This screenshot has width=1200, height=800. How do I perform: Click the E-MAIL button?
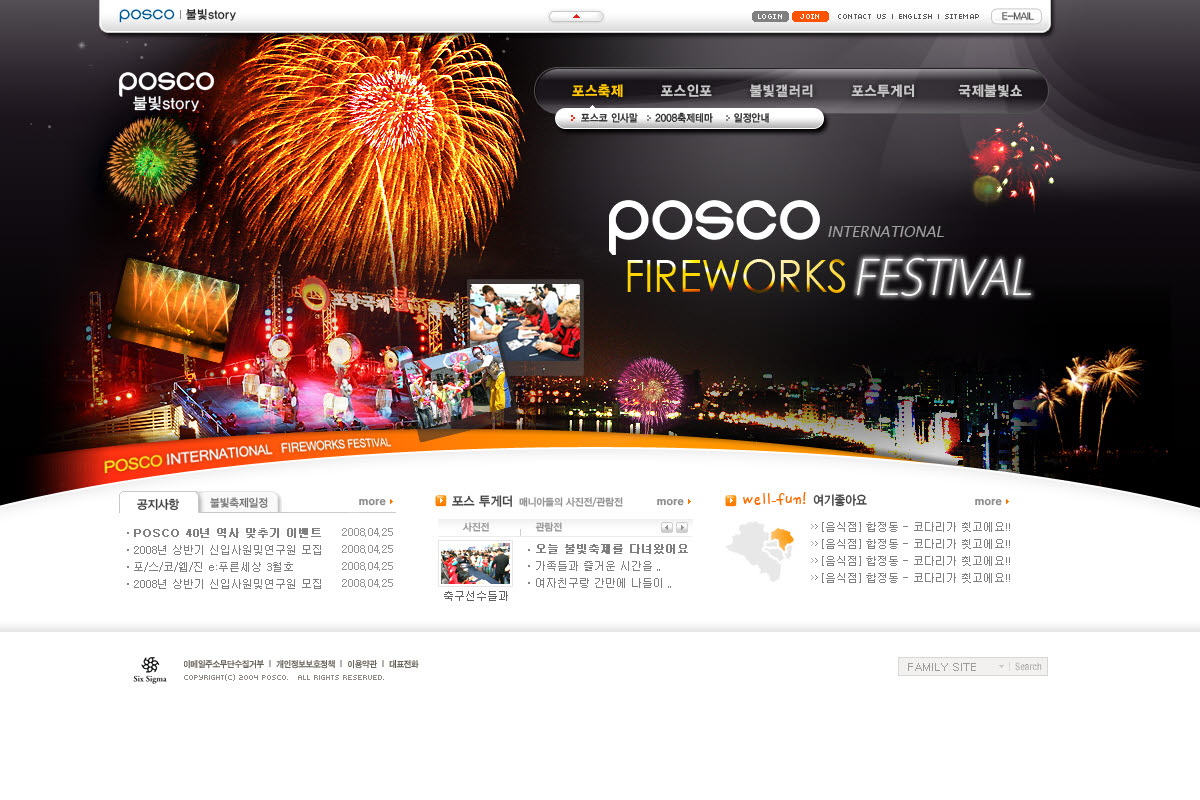pyautogui.click(x=1016, y=16)
